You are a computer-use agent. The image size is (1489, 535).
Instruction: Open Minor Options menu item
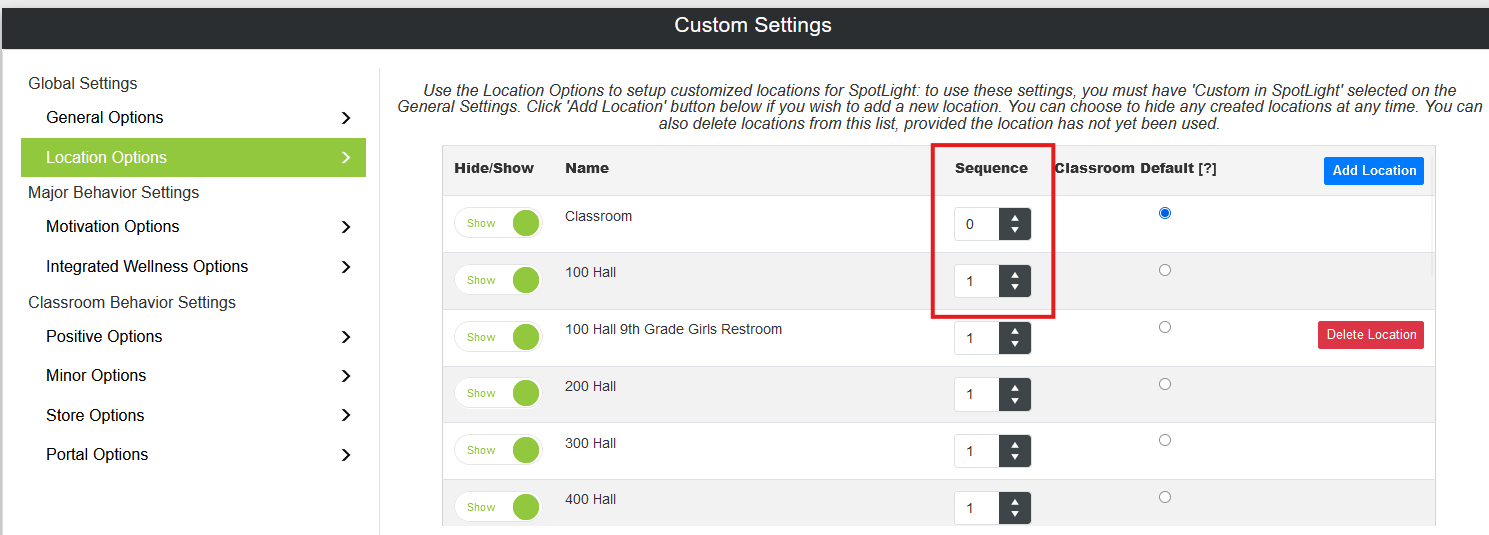193,376
